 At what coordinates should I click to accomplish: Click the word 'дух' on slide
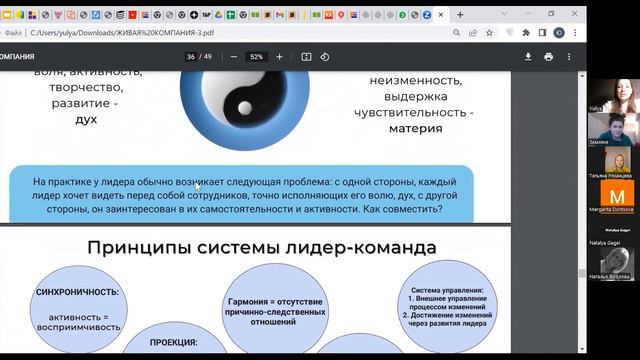(86, 120)
